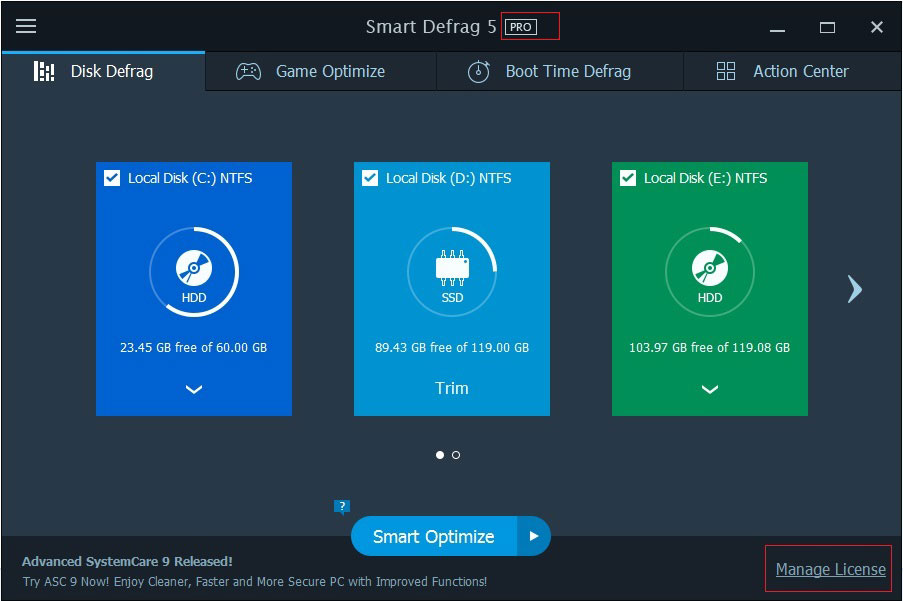Viewport: 903px width, 601px height.
Task: Click 103.97 GB free of 119.08 GB text
Action: (710, 347)
